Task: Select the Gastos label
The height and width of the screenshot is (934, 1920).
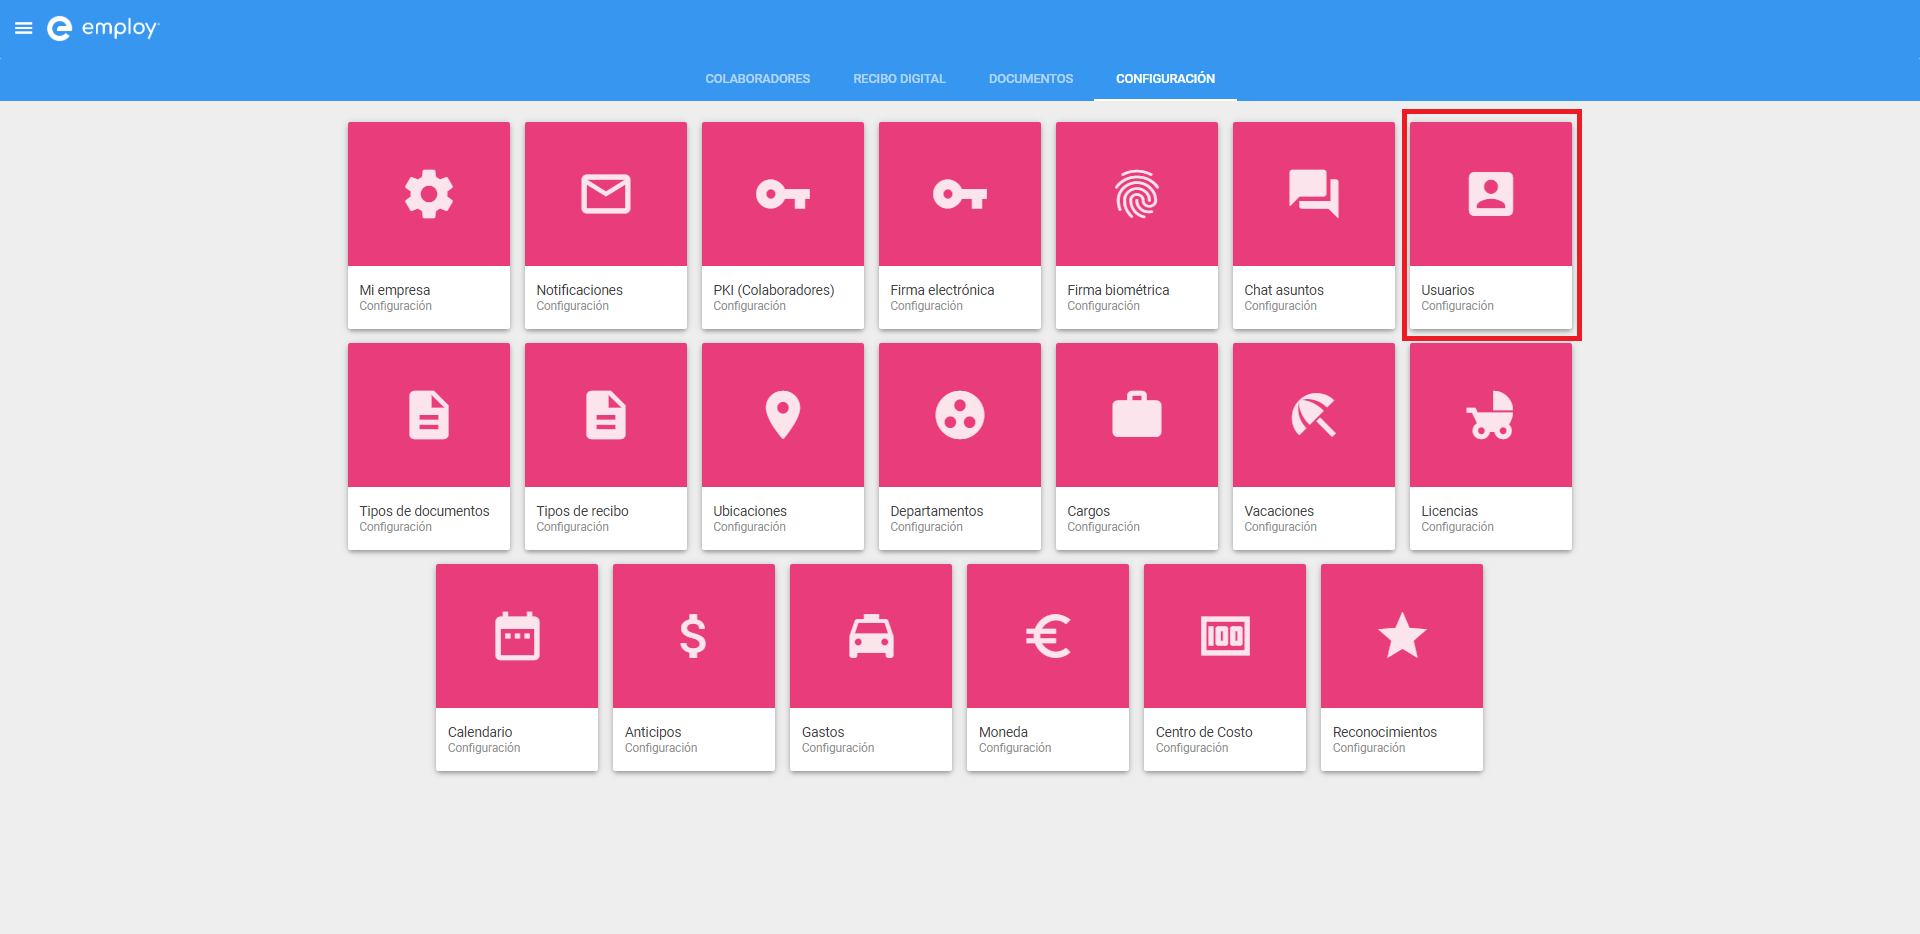Action: tap(823, 732)
